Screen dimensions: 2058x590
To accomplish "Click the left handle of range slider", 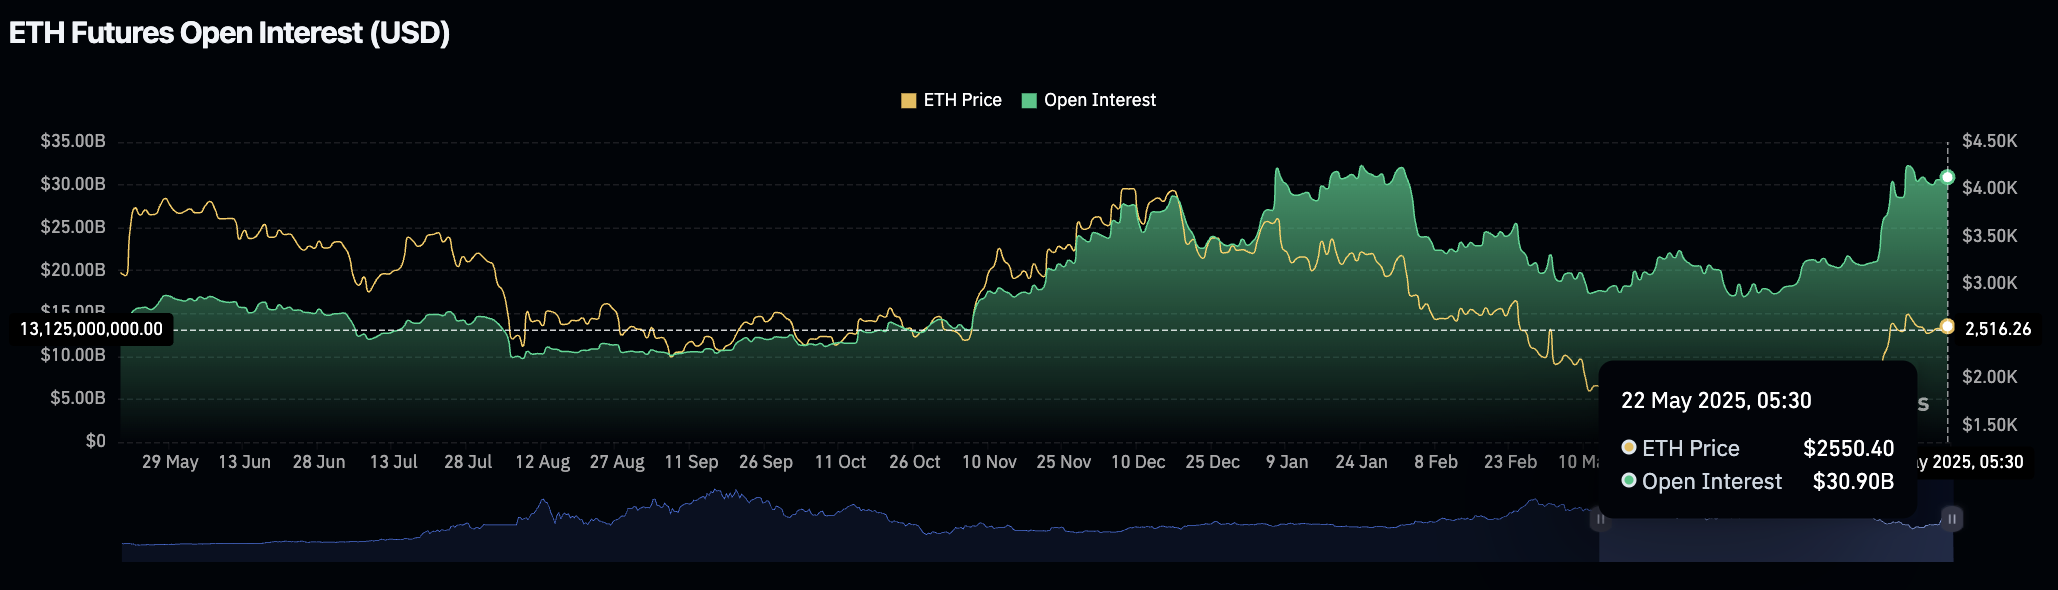I will click(1600, 519).
